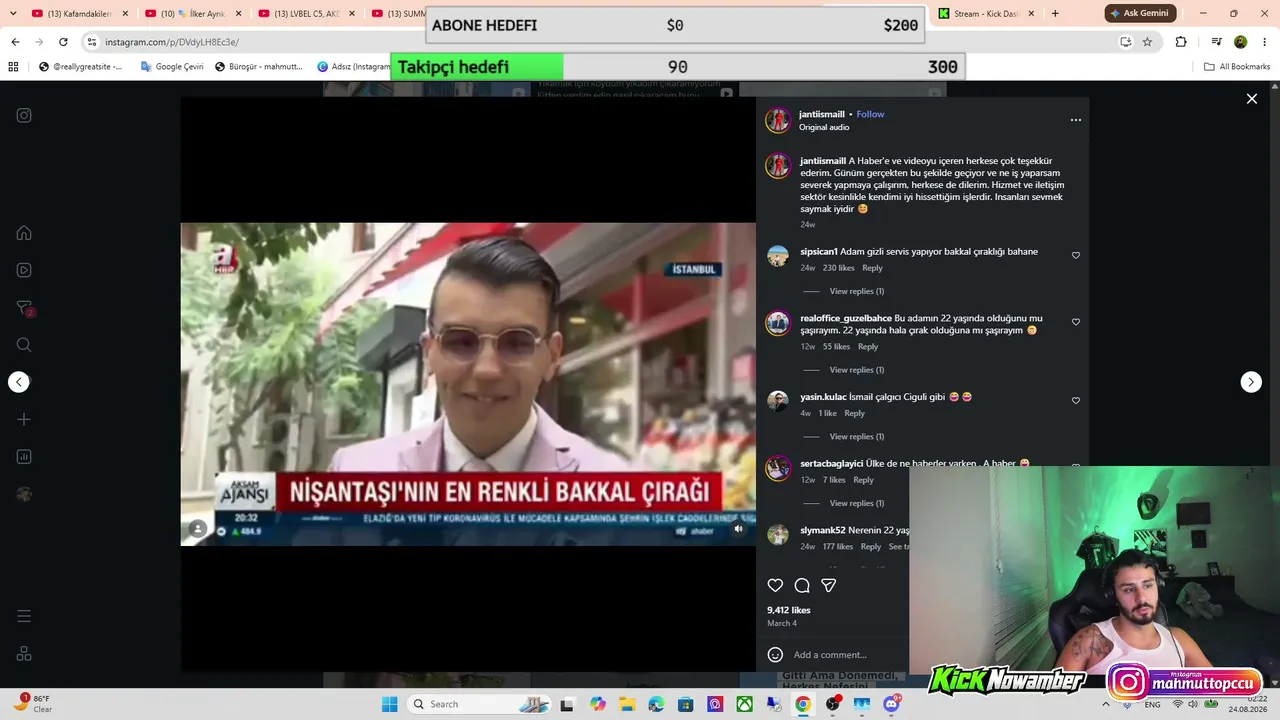Open Messages with the notification badge
The image size is (1280, 720).
coord(24,308)
